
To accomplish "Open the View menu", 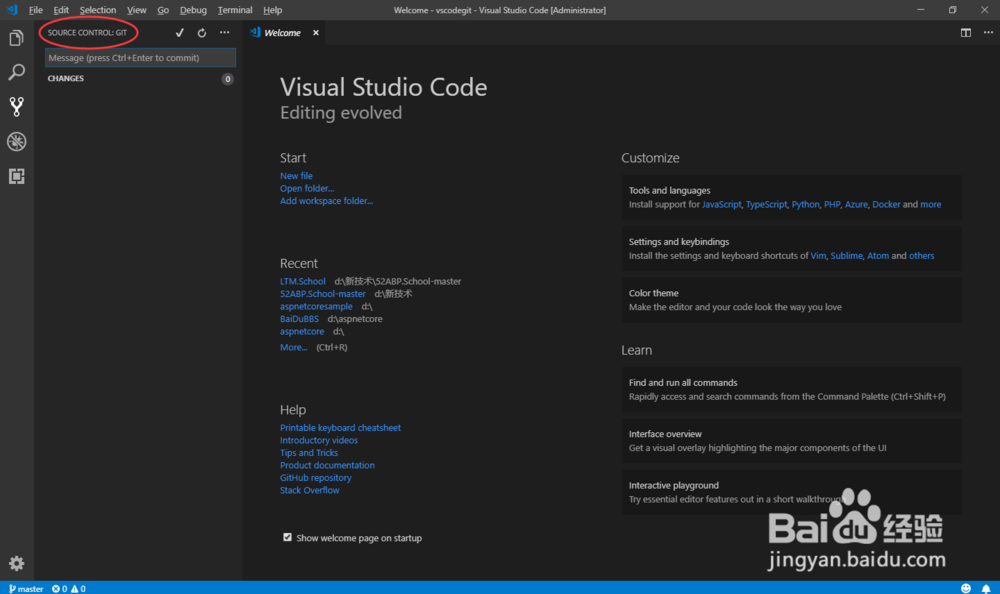I will pyautogui.click(x=136, y=10).
